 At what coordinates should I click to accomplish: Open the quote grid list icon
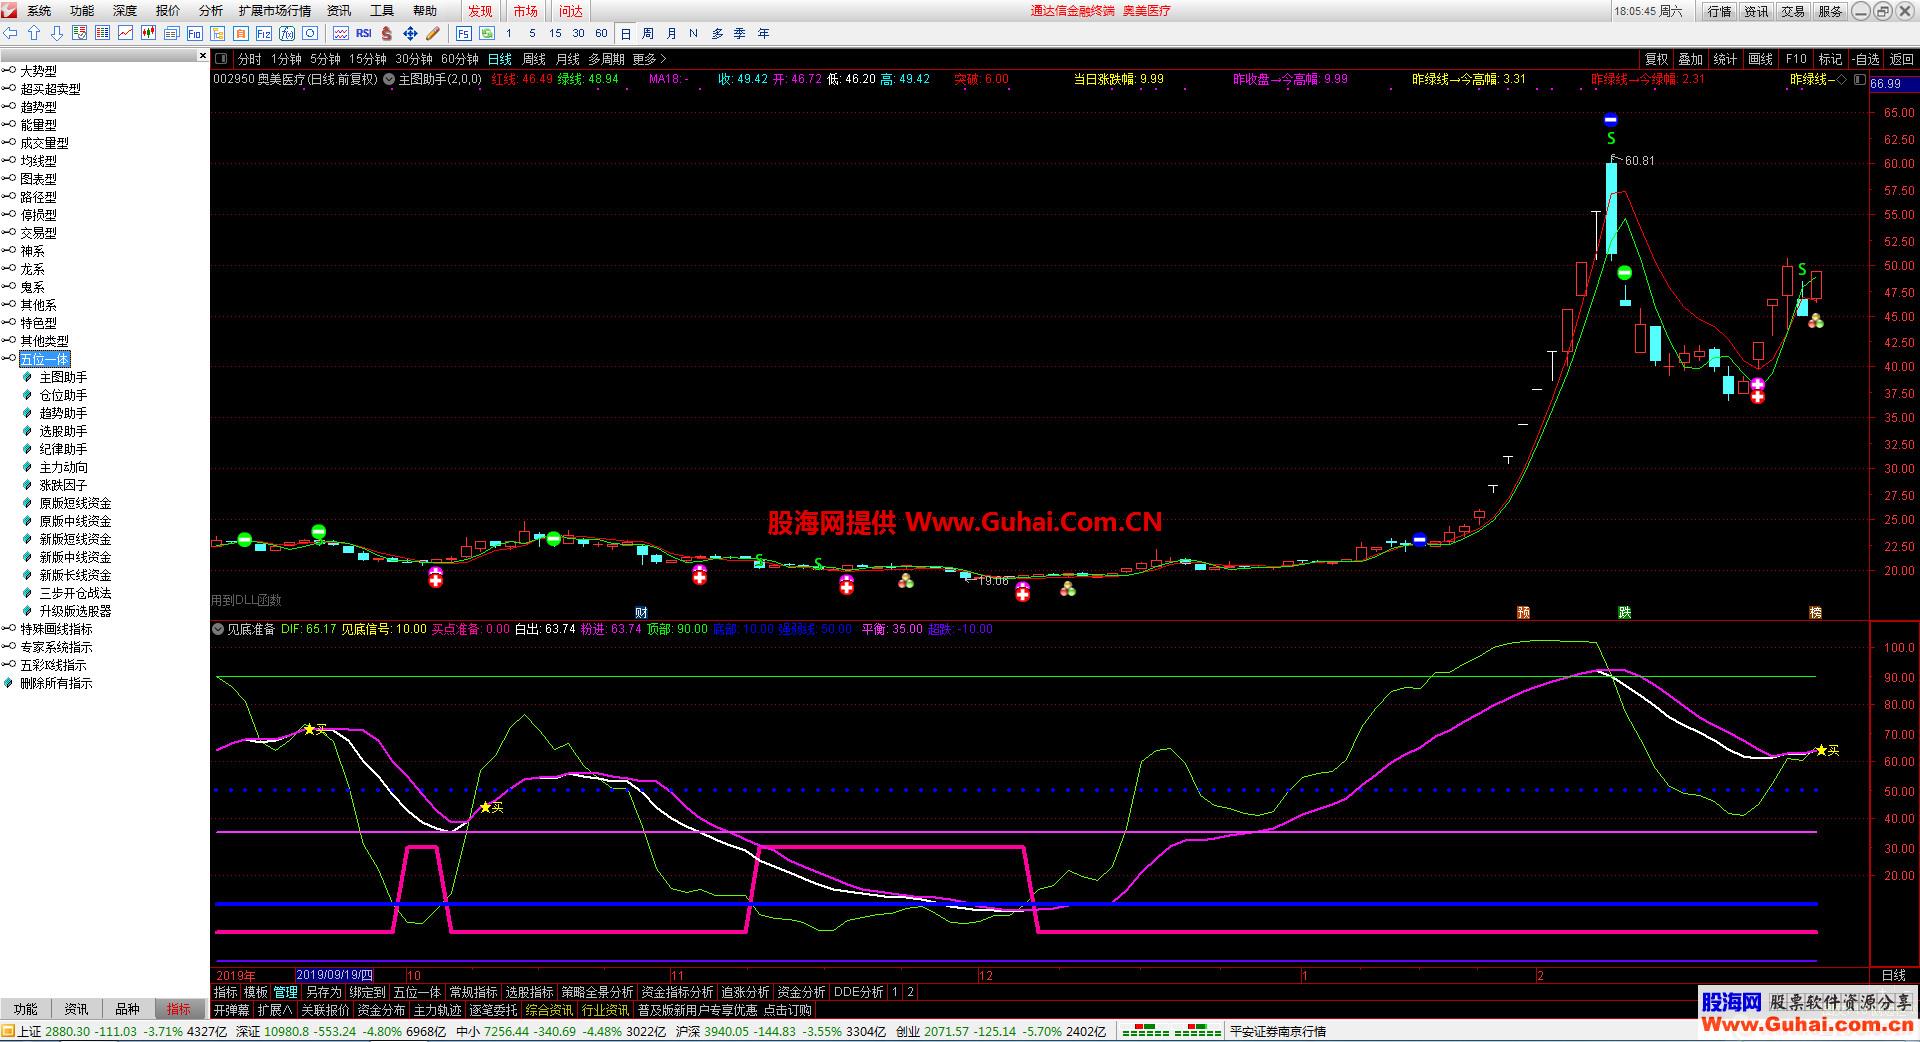[x=103, y=33]
